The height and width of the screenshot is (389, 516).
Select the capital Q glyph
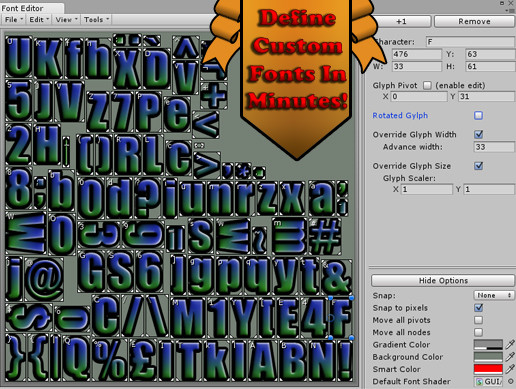pyautogui.click(x=76, y=359)
